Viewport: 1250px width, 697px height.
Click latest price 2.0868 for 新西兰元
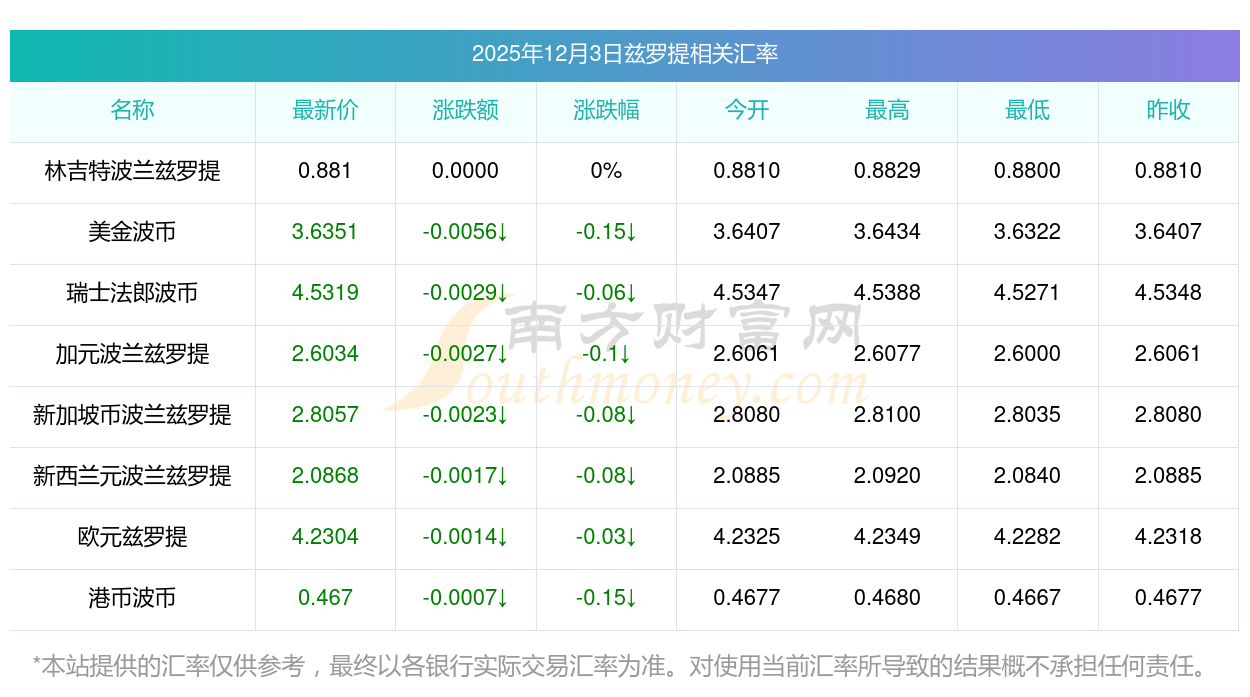(x=325, y=476)
